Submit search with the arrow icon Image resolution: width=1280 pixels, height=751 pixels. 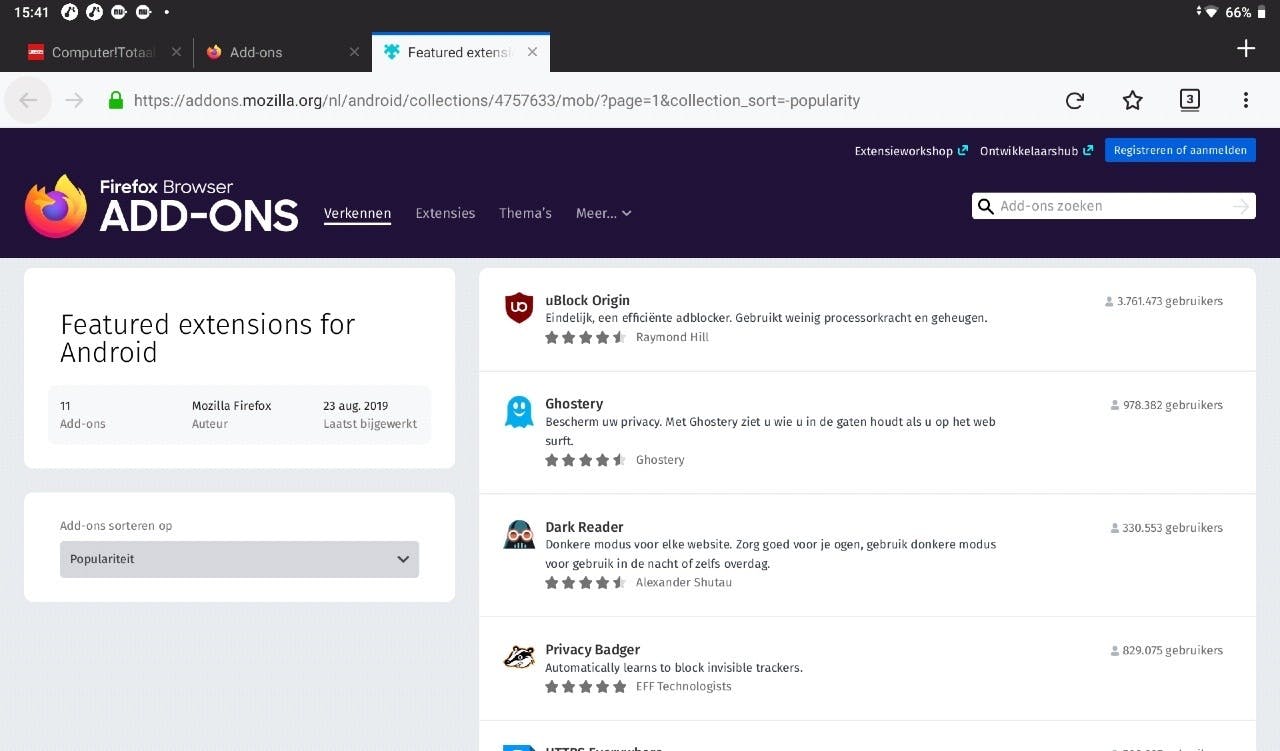point(1241,206)
